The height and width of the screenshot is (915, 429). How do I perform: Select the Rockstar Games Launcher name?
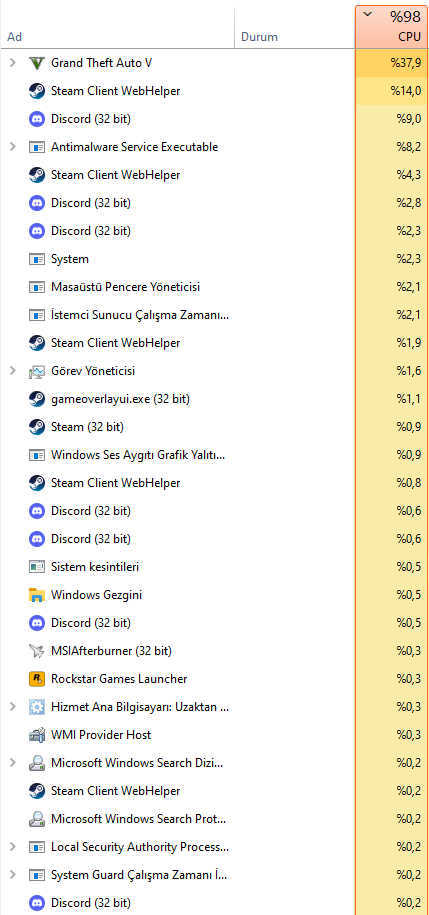coord(119,679)
